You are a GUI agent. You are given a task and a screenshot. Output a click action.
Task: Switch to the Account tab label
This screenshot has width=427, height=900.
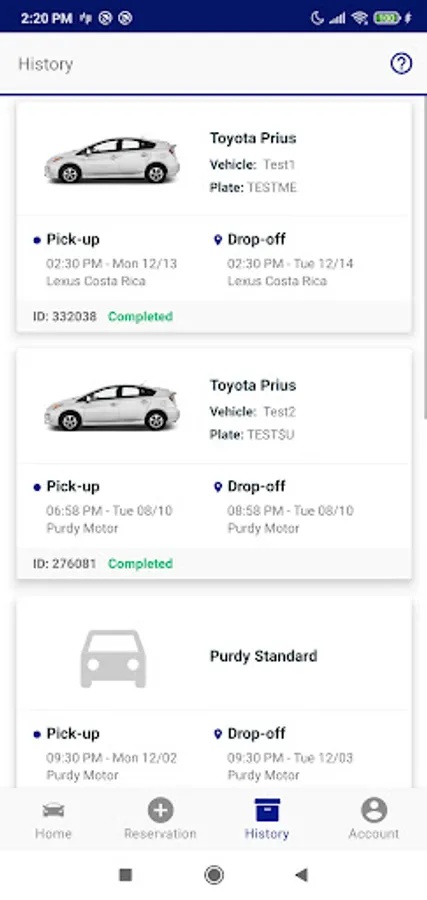(x=374, y=833)
